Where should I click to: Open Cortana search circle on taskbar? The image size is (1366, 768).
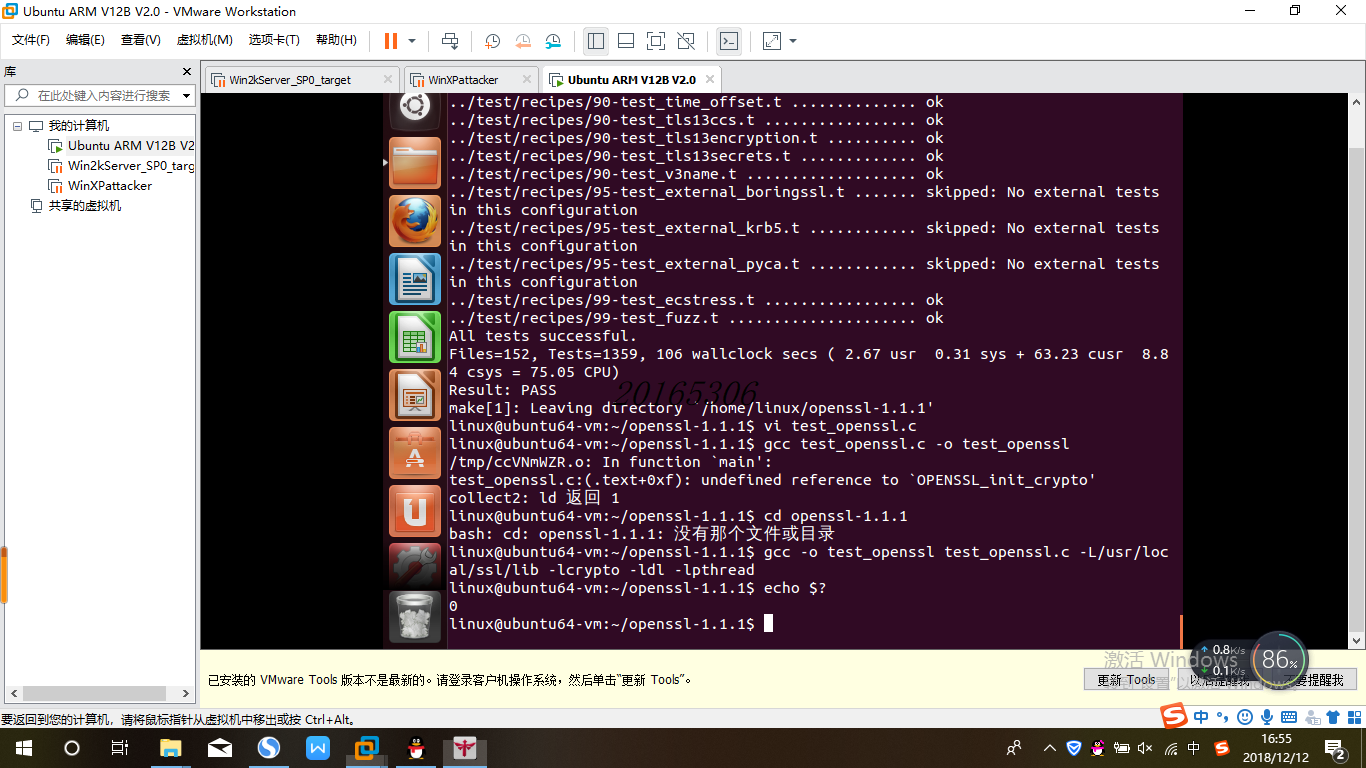pyautogui.click(x=71, y=748)
